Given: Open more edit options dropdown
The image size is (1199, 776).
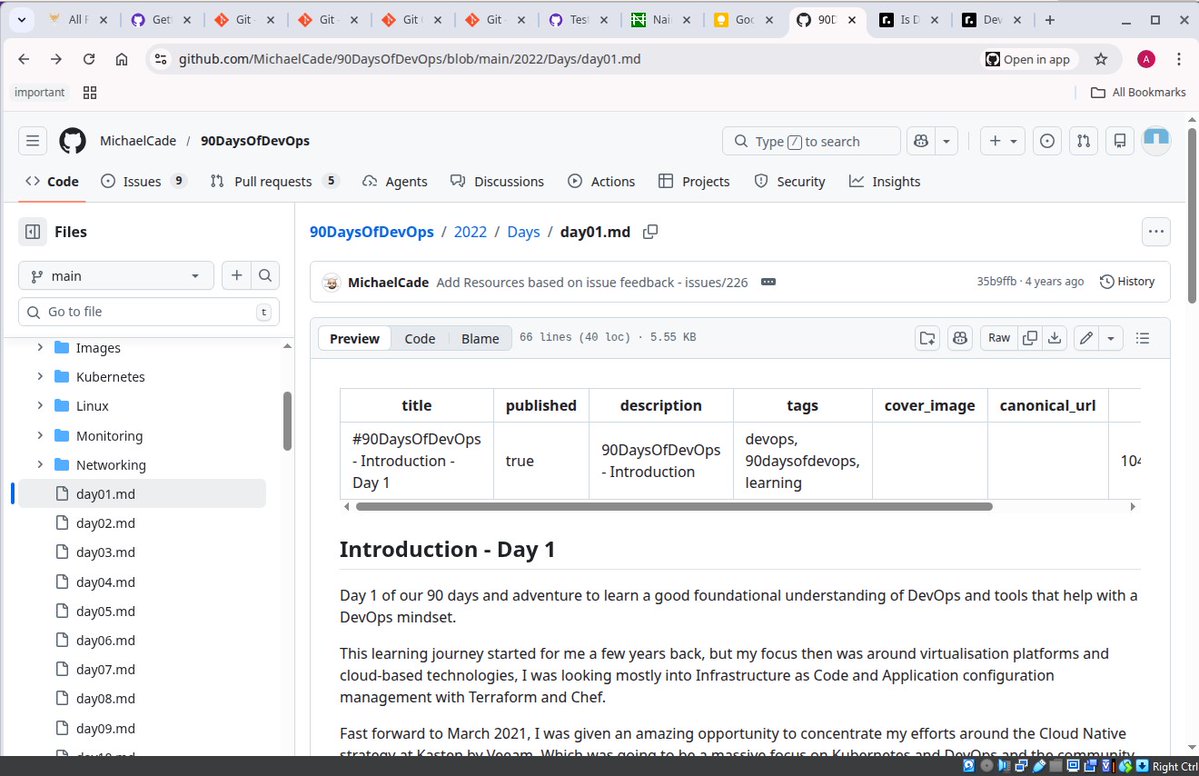Looking at the screenshot, I should click(1110, 338).
